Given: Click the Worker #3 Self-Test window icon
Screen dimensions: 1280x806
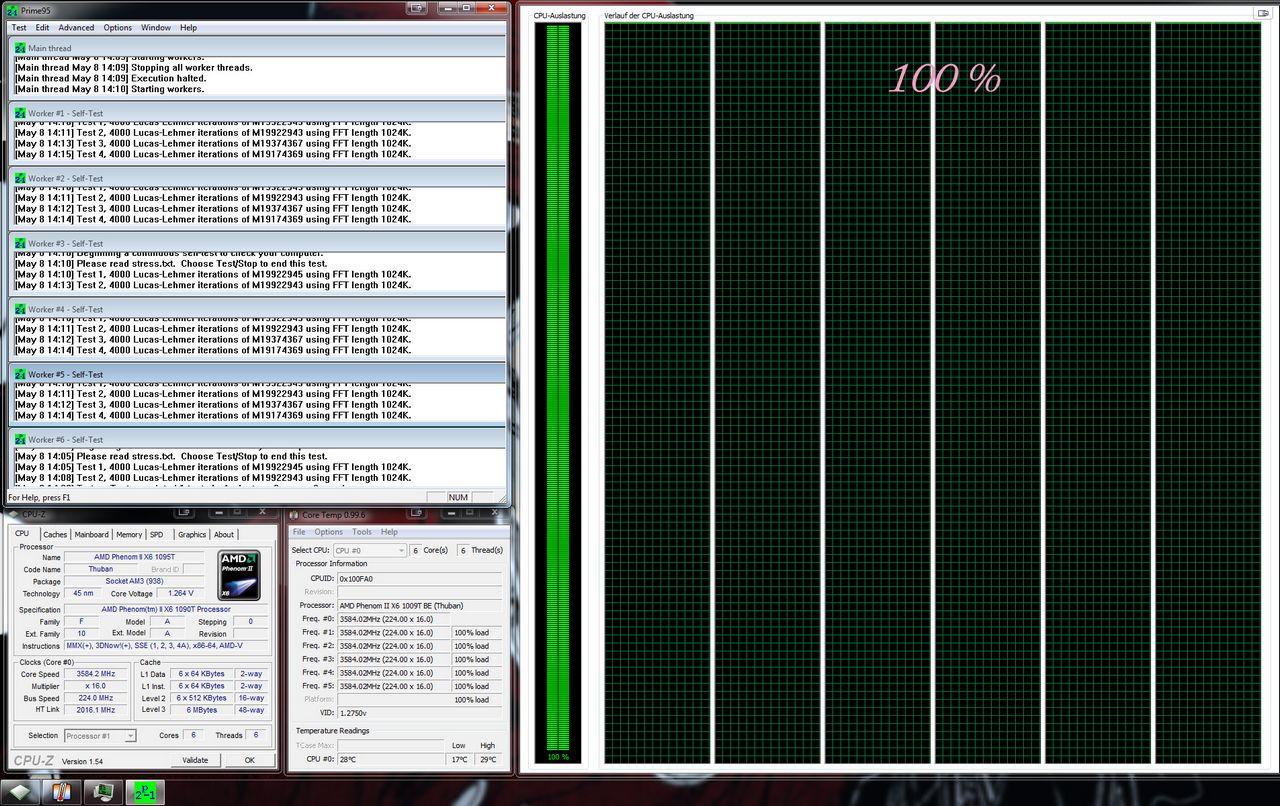Looking at the screenshot, I should click(x=20, y=244).
